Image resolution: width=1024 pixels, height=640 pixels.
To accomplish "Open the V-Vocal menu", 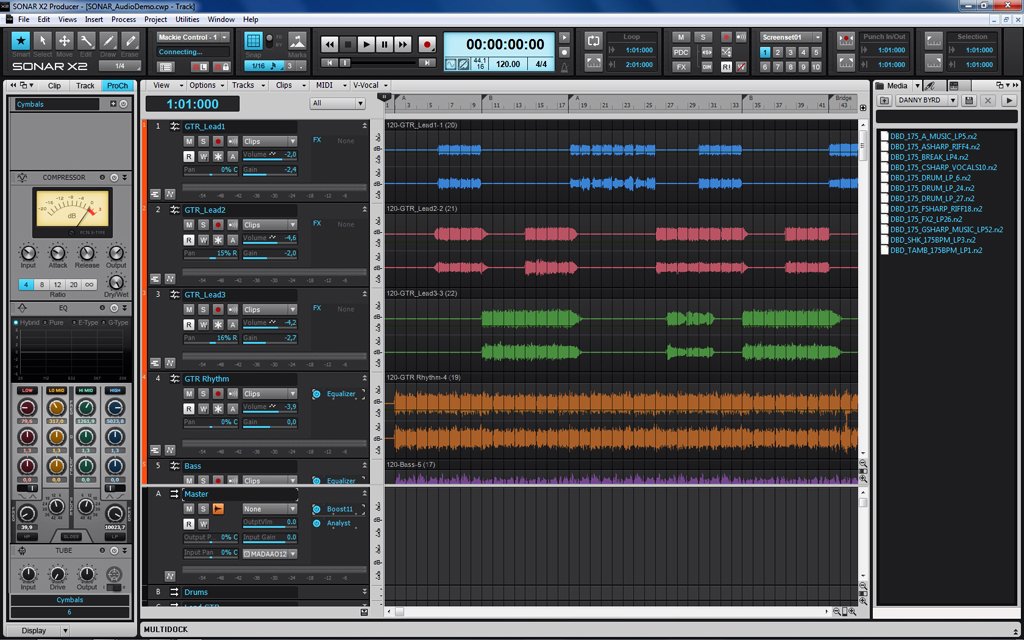I will click(370, 85).
